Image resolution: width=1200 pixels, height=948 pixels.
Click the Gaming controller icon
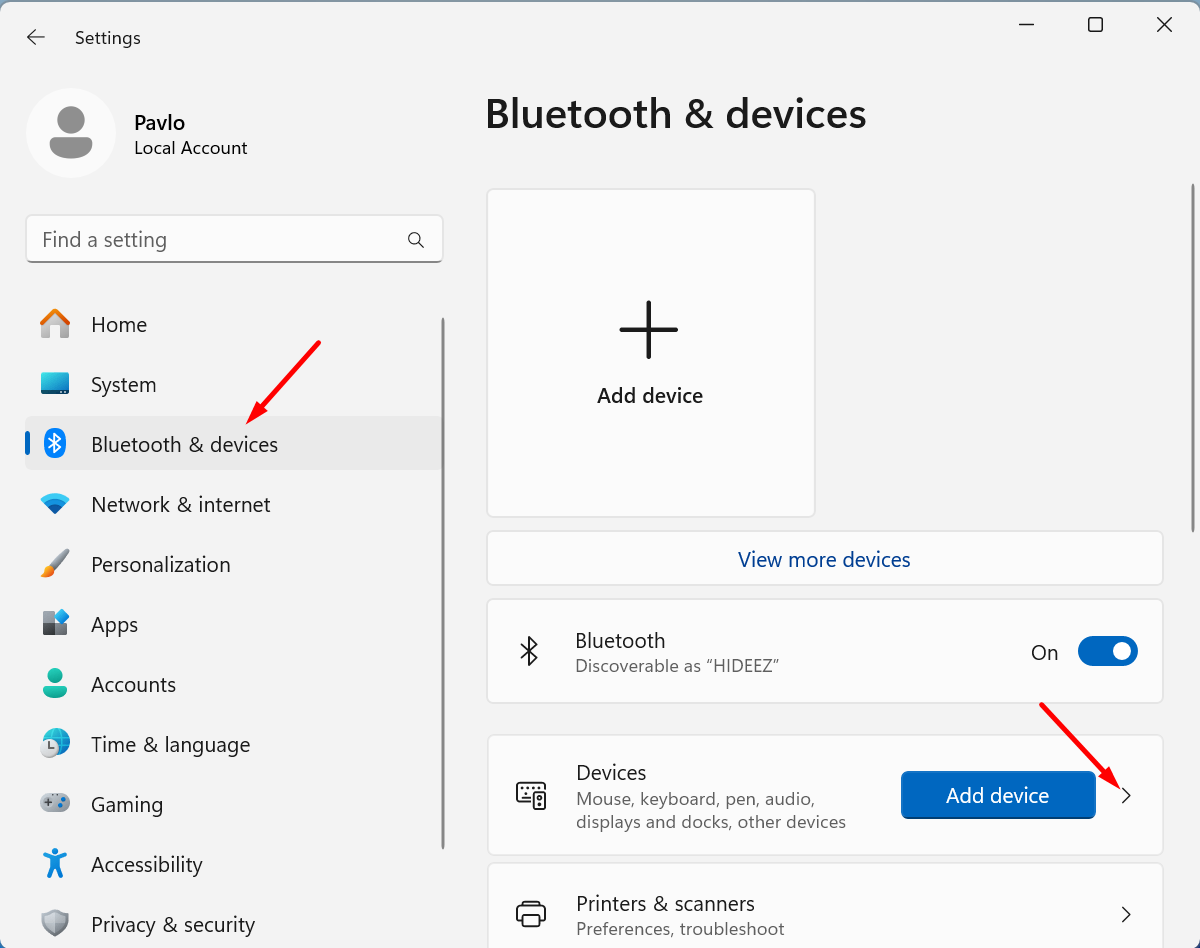point(55,804)
